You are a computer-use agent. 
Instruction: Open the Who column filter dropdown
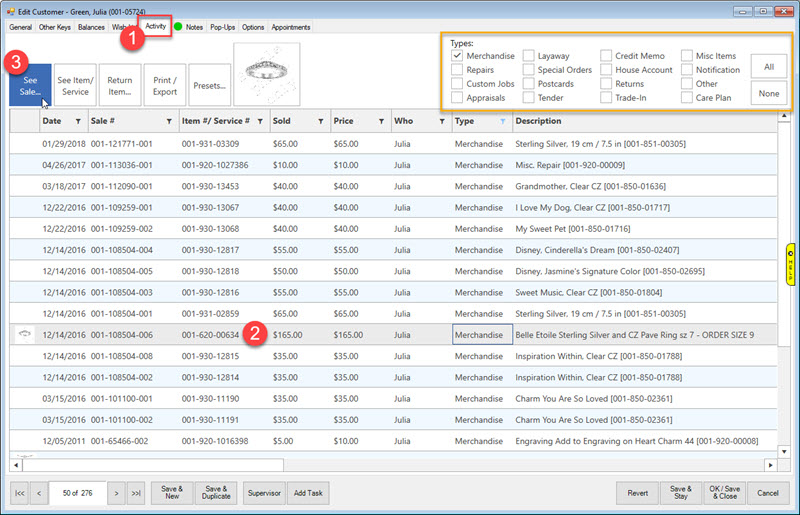[441, 121]
